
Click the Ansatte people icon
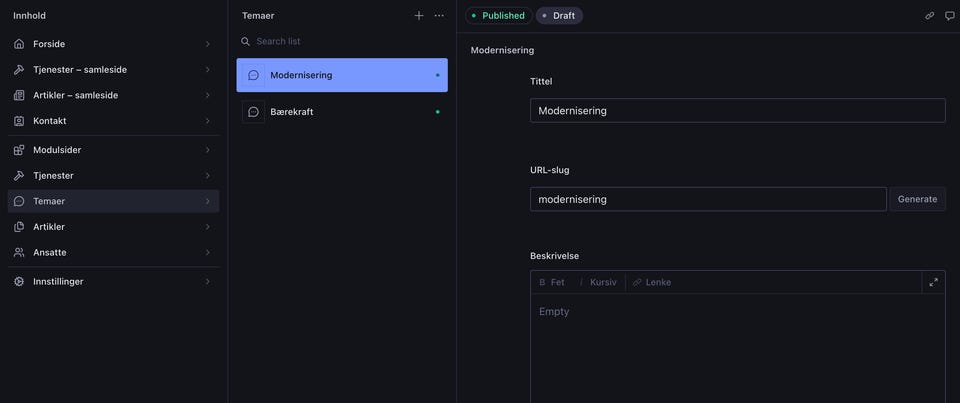(19, 253)
